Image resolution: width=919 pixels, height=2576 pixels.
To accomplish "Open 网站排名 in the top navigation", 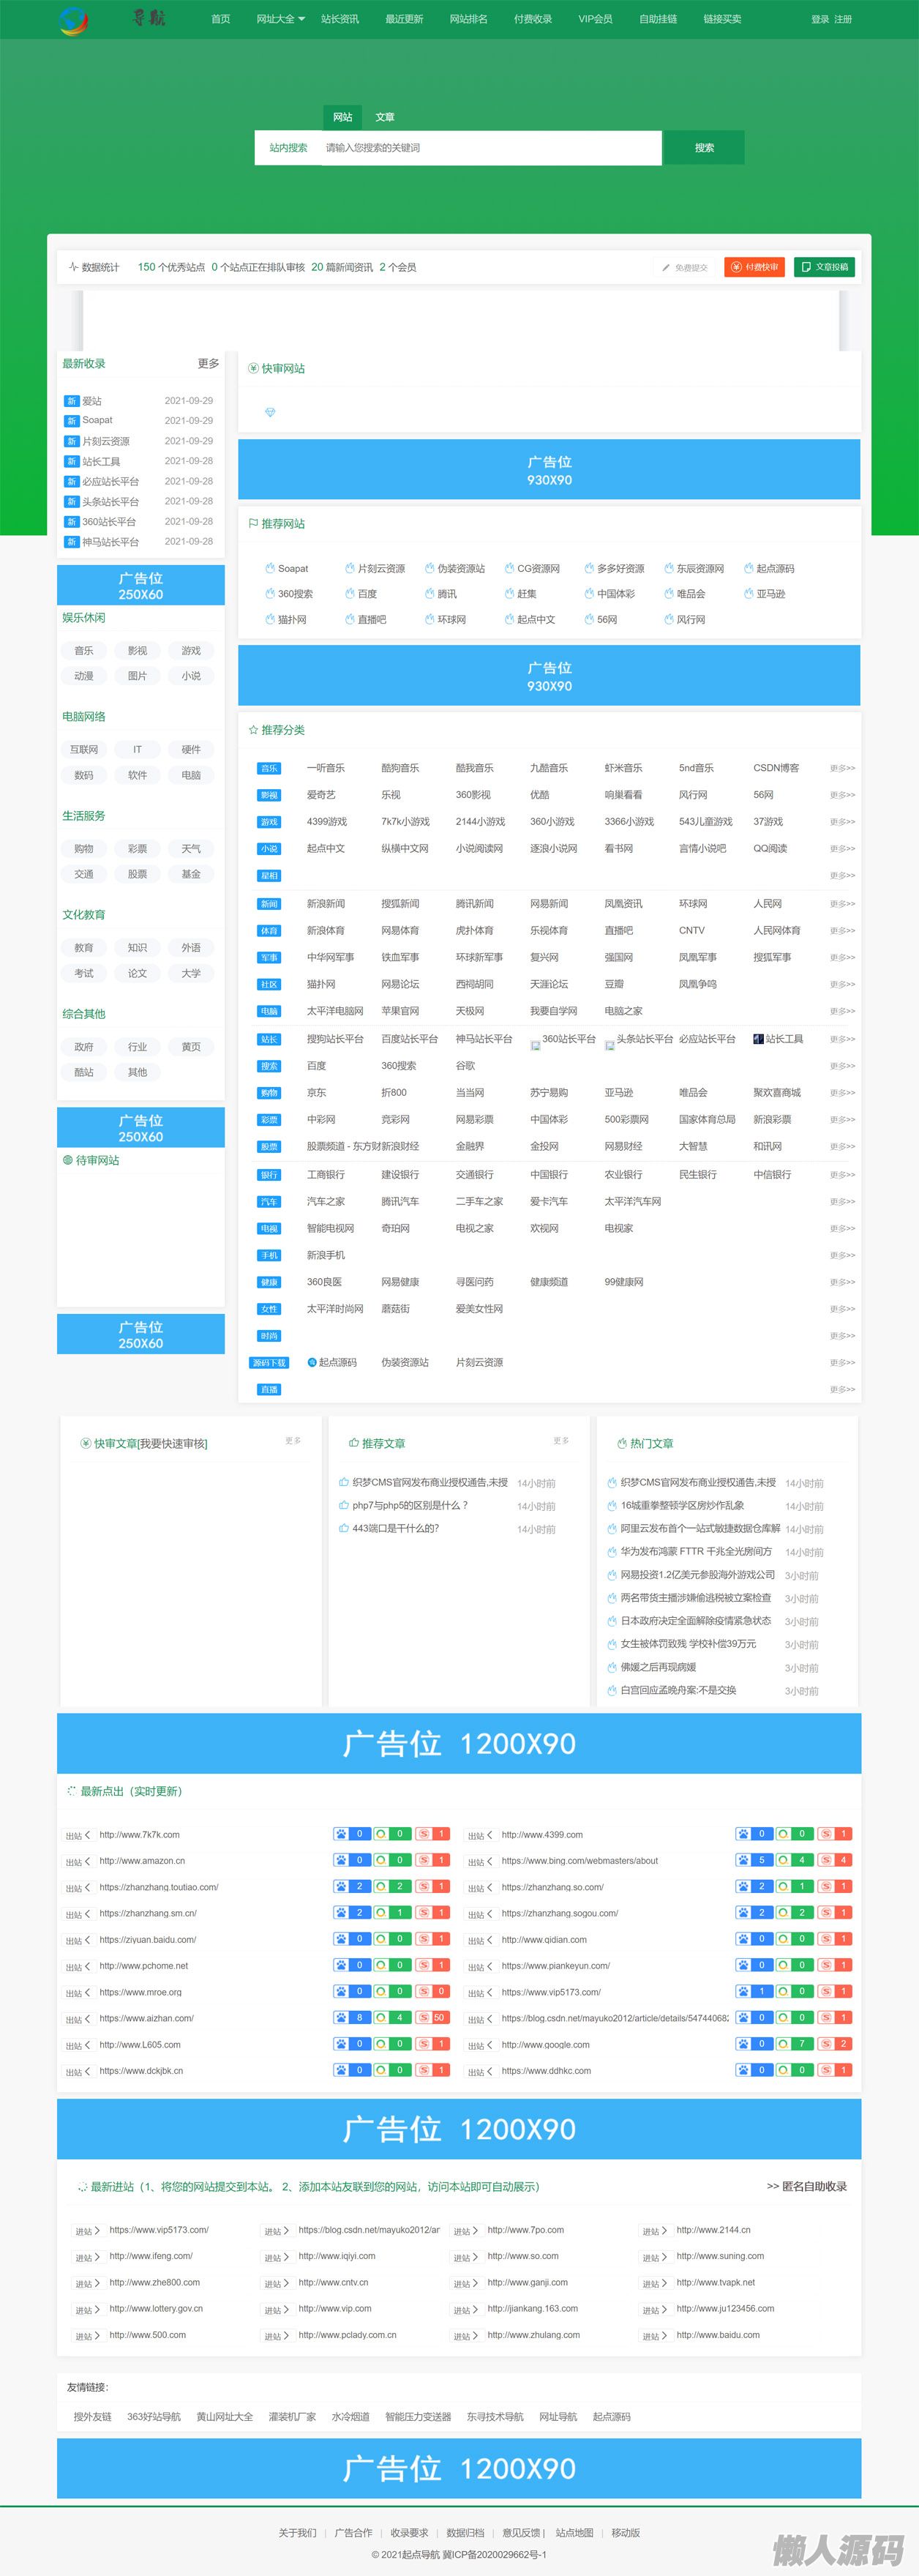I will coord(468,19).
